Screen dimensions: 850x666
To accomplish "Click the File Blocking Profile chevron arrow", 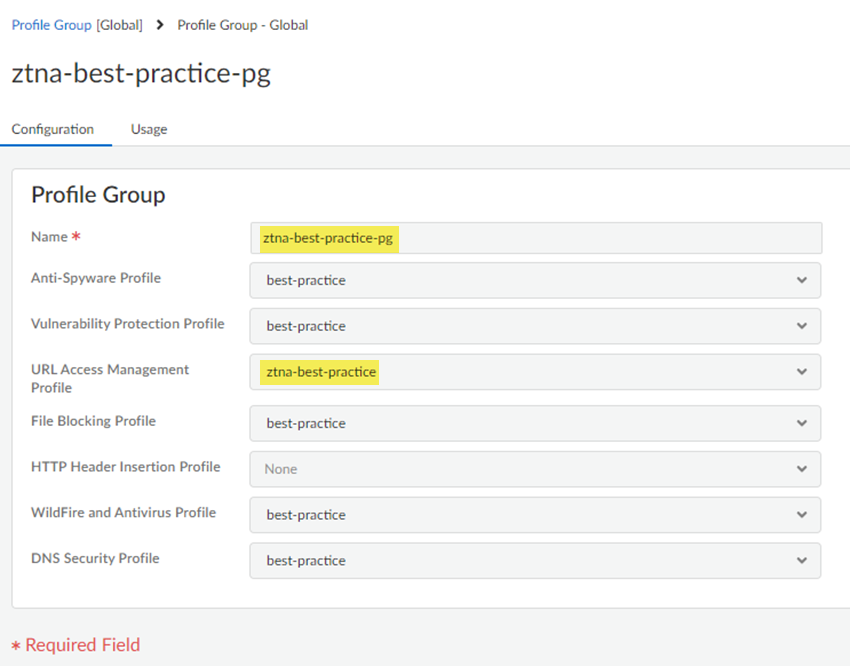I will pos(801,423).
